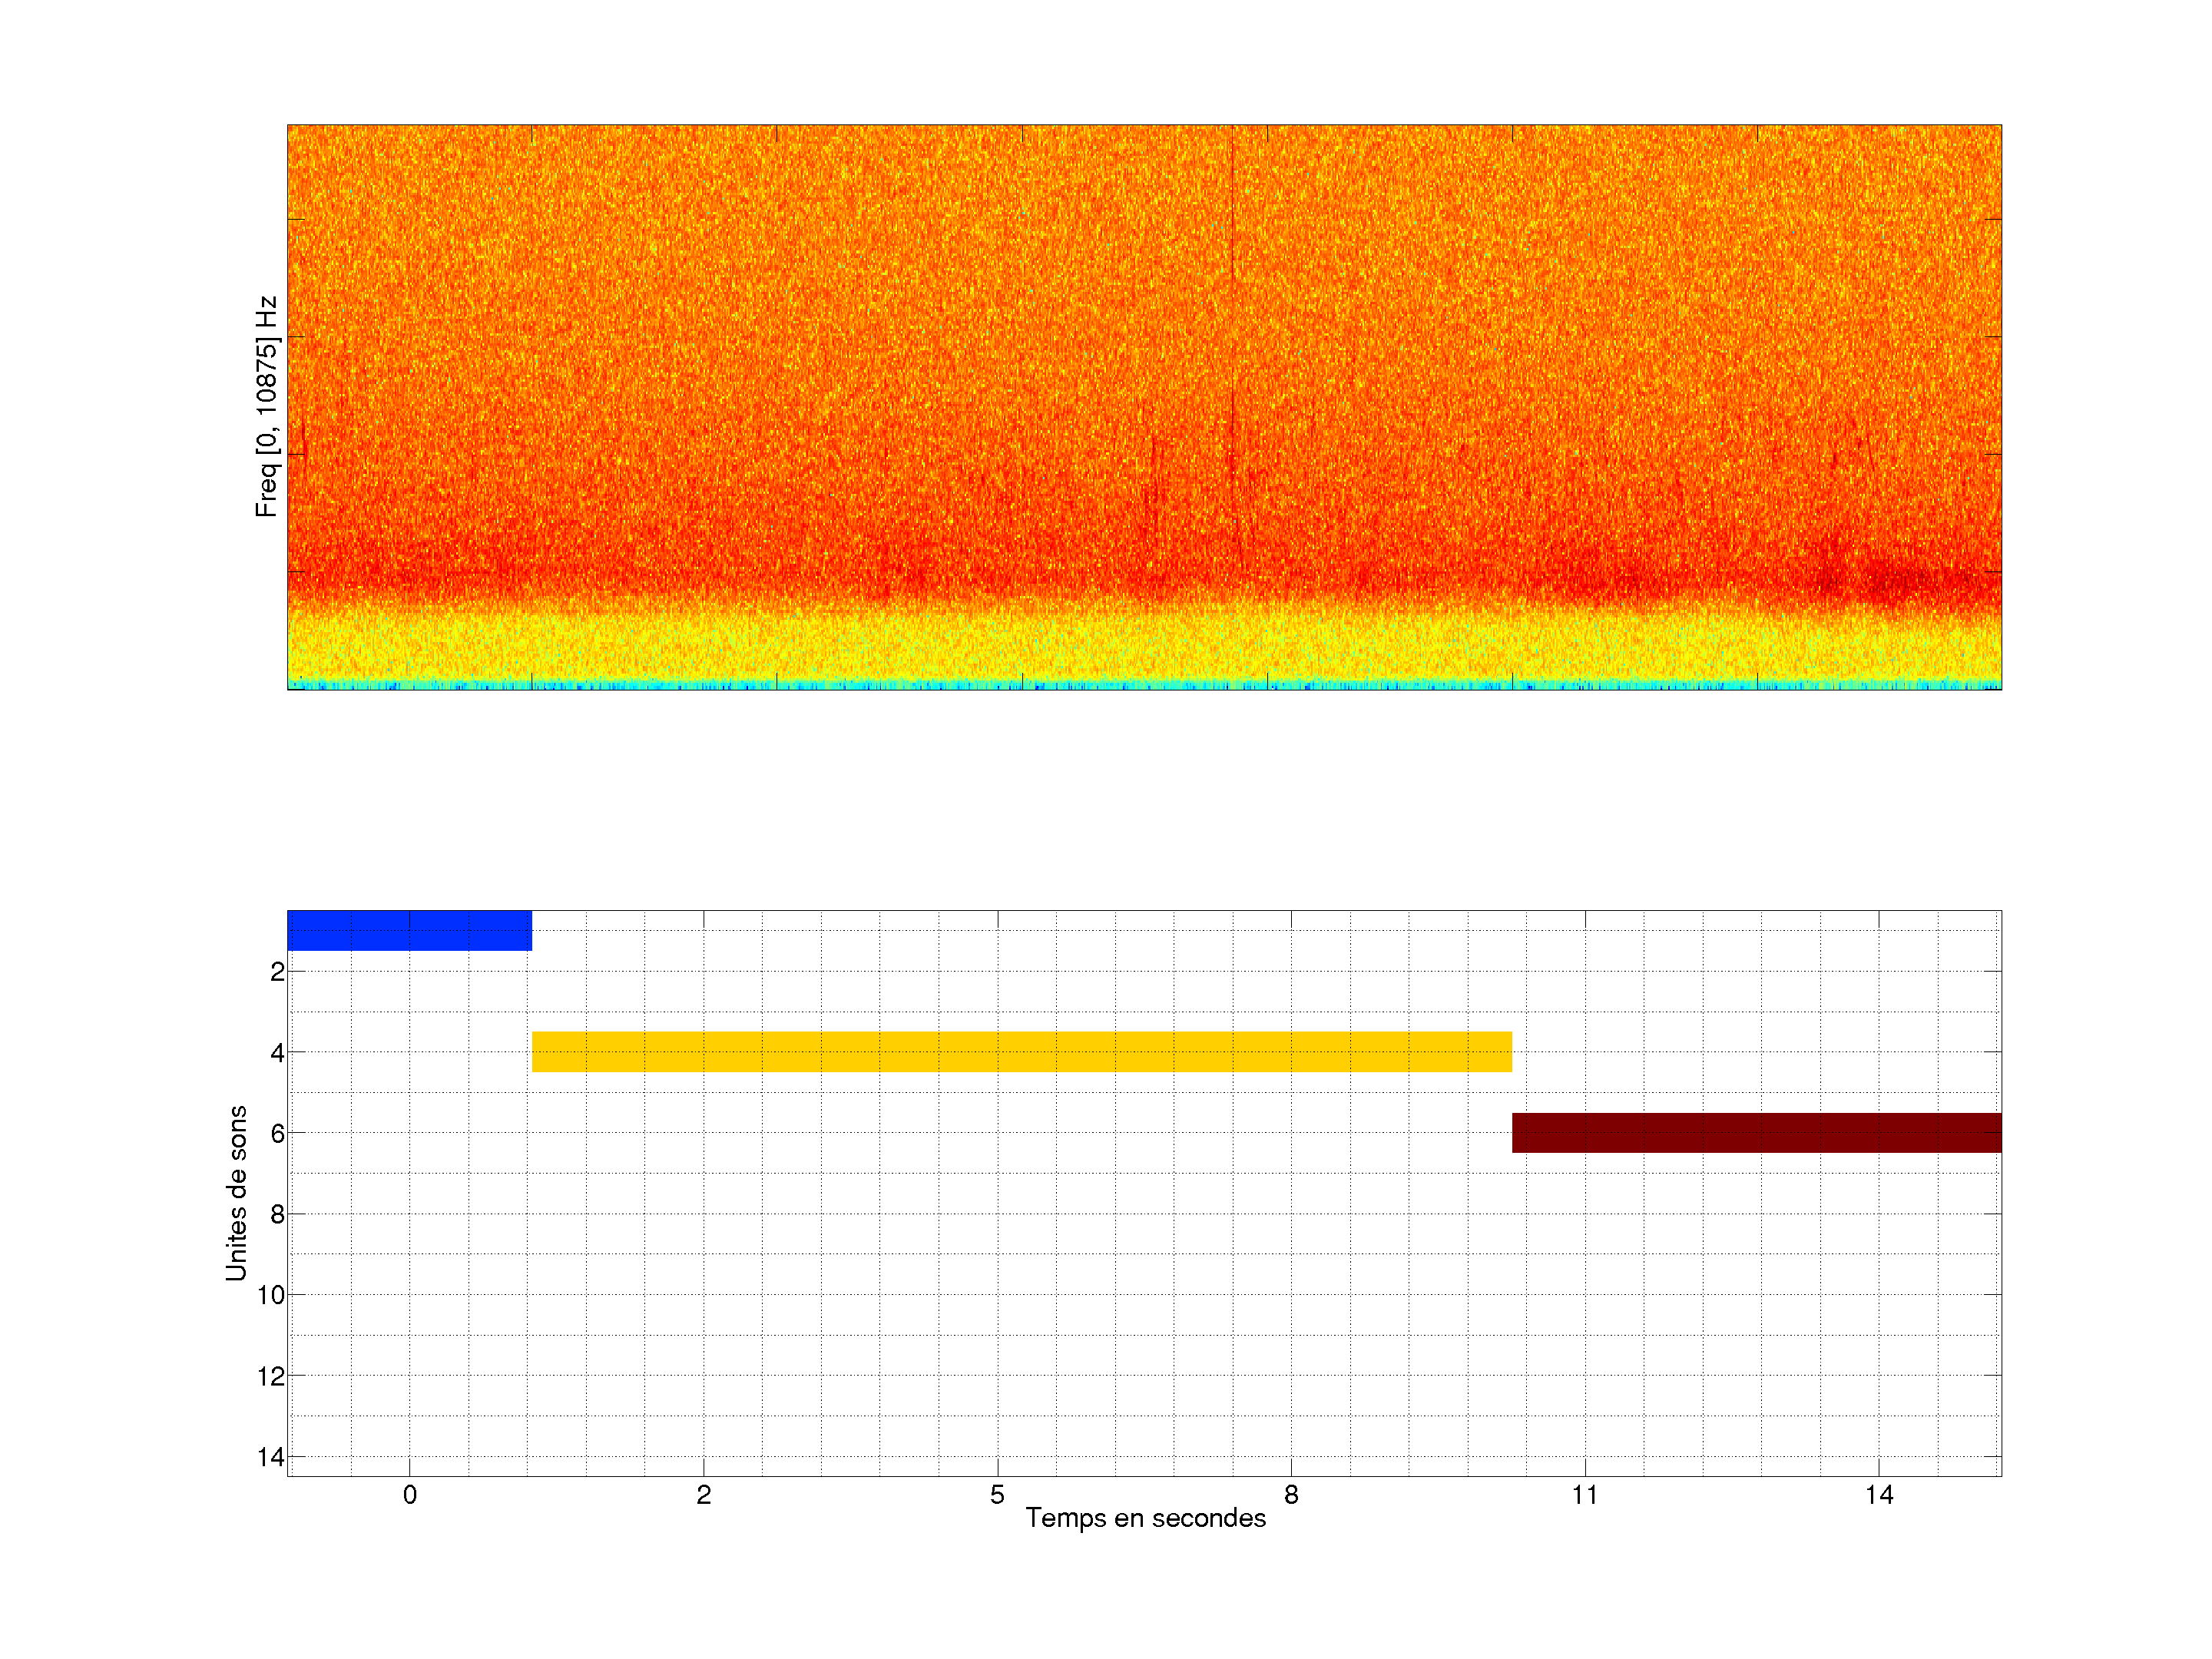Click the 'Temps en secondes' axis label
2212x1659 pixels.
pyautogui.click(x=1145, y=1518)
